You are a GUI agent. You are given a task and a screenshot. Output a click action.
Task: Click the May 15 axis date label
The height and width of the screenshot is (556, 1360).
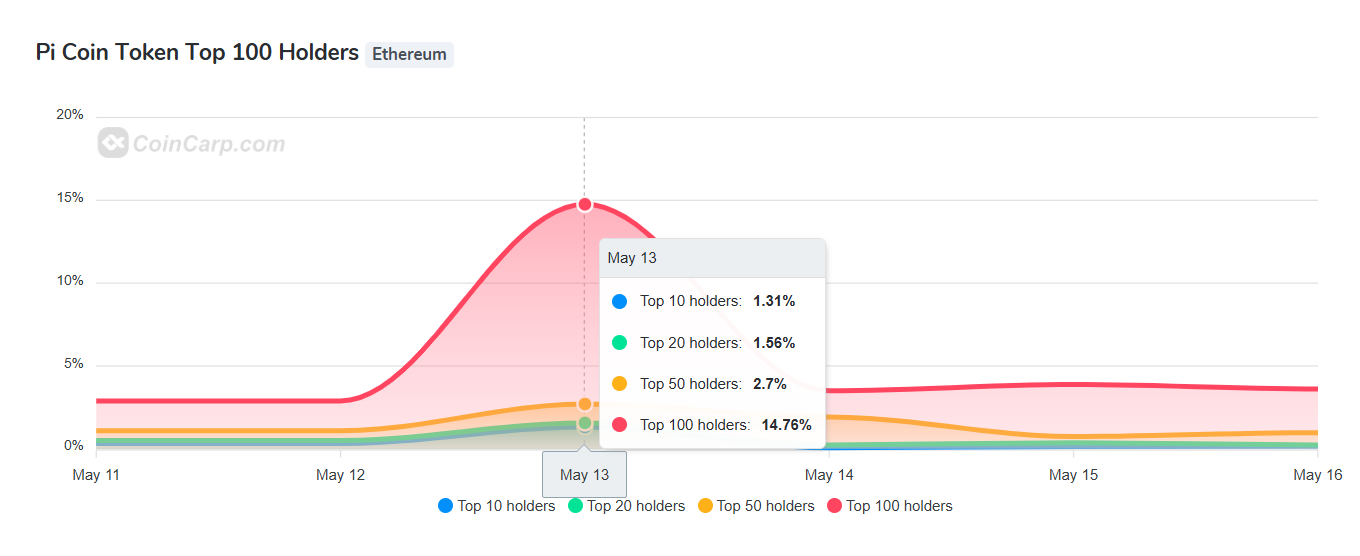point(1073,475)
